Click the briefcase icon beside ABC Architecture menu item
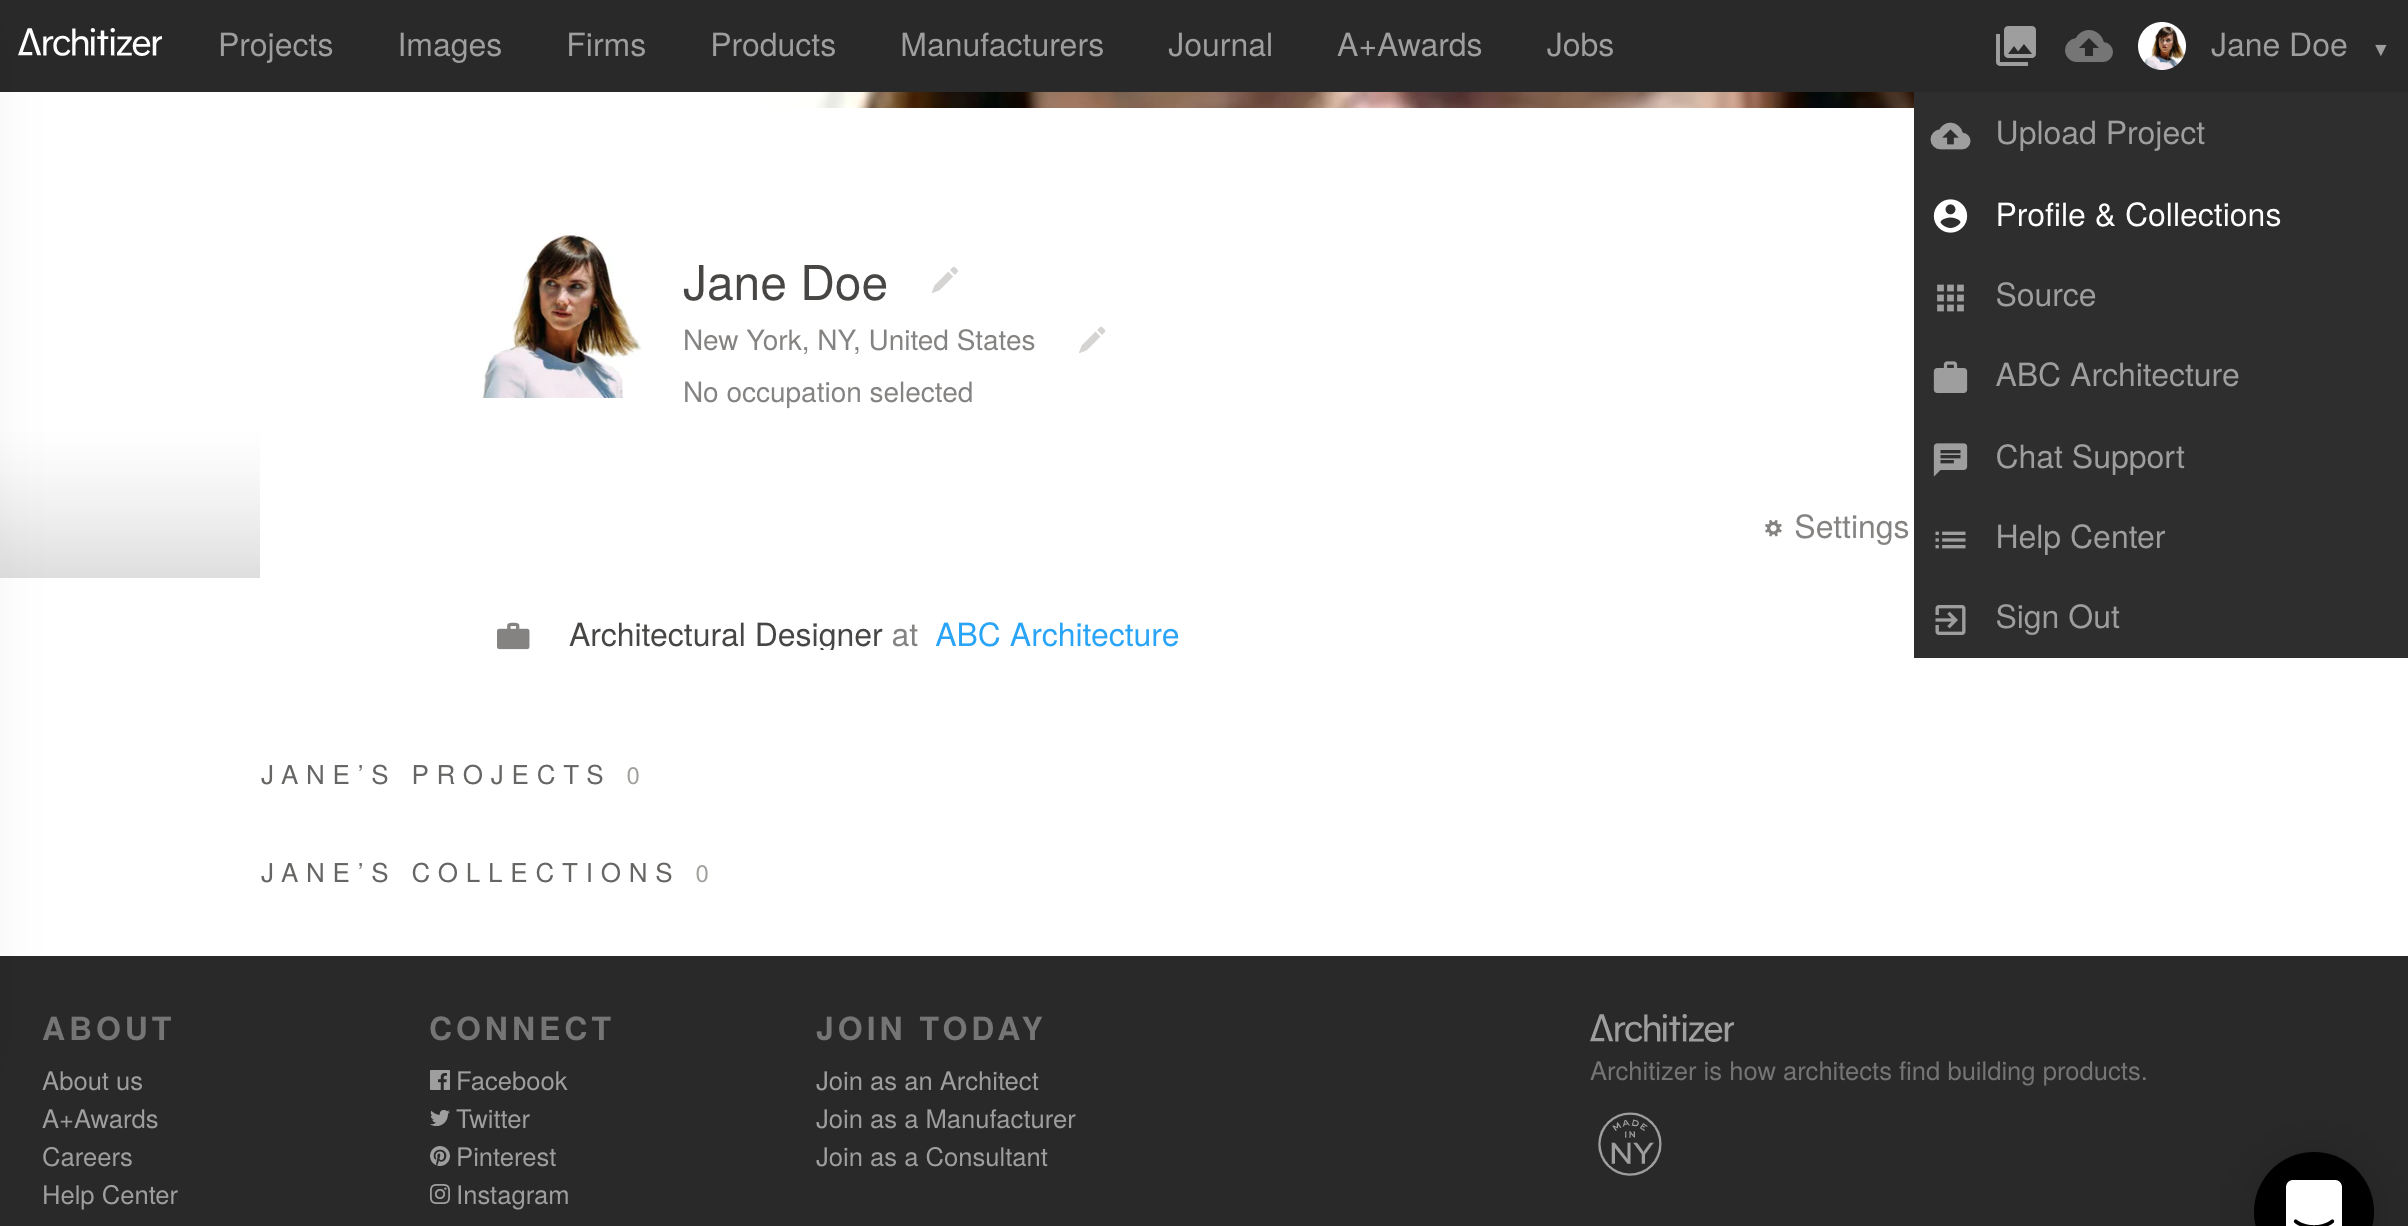2408x1226 pixels. 1950,377
